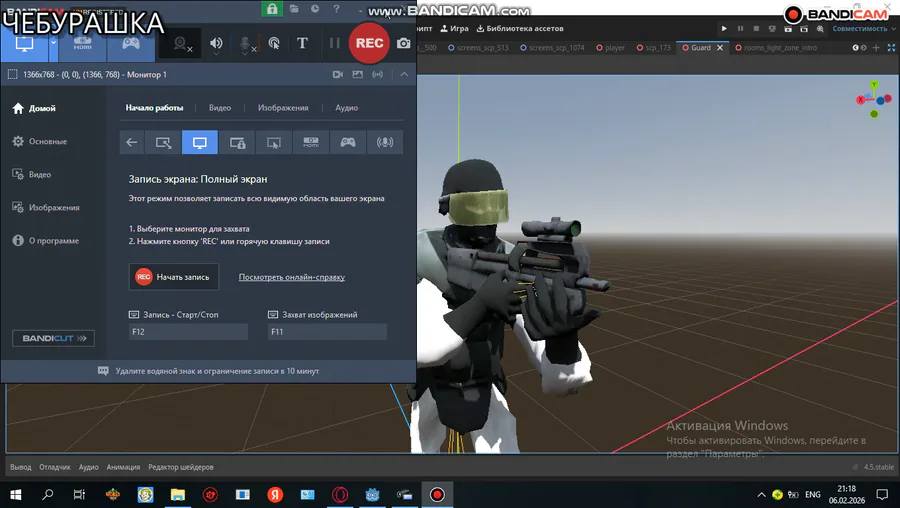Collapse the Bandicam panel with the chevron
The image size is (900, 508).
(404, 75)
